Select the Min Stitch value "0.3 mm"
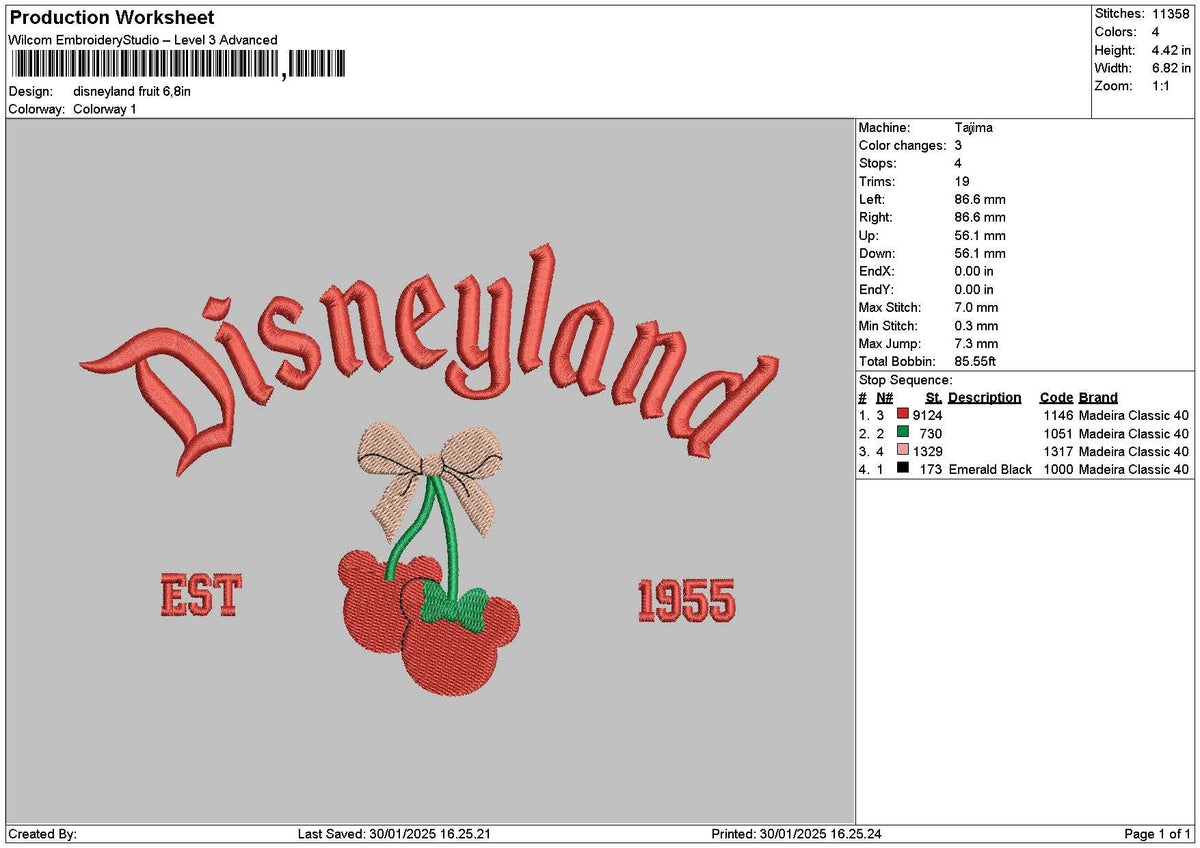 click(976, 326)
